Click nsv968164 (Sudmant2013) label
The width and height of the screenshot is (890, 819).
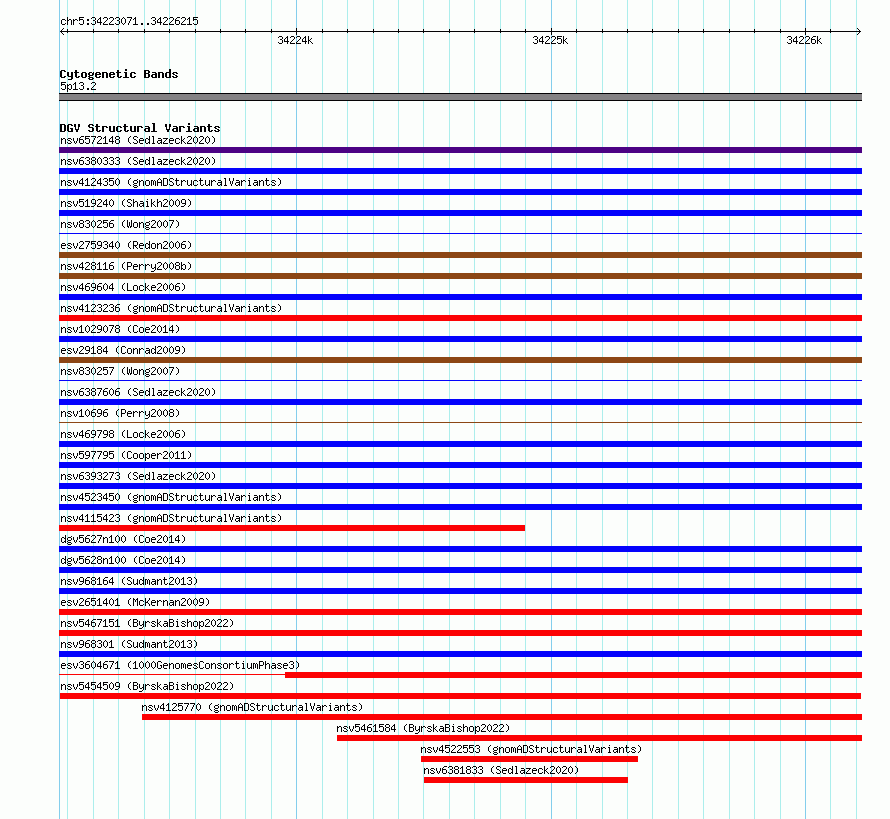[x=129, y=581]
